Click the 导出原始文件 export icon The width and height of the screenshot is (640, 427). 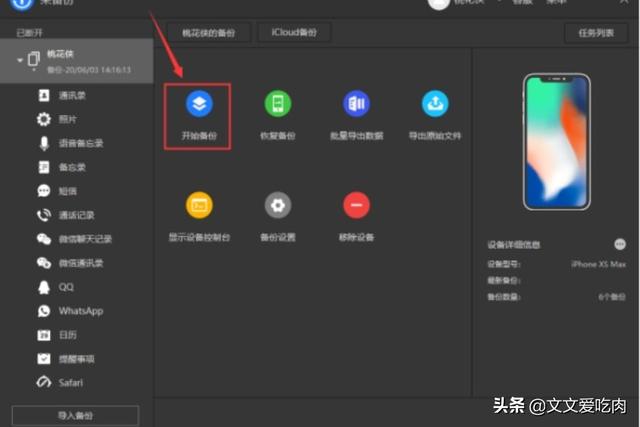[x=435, y=103]
